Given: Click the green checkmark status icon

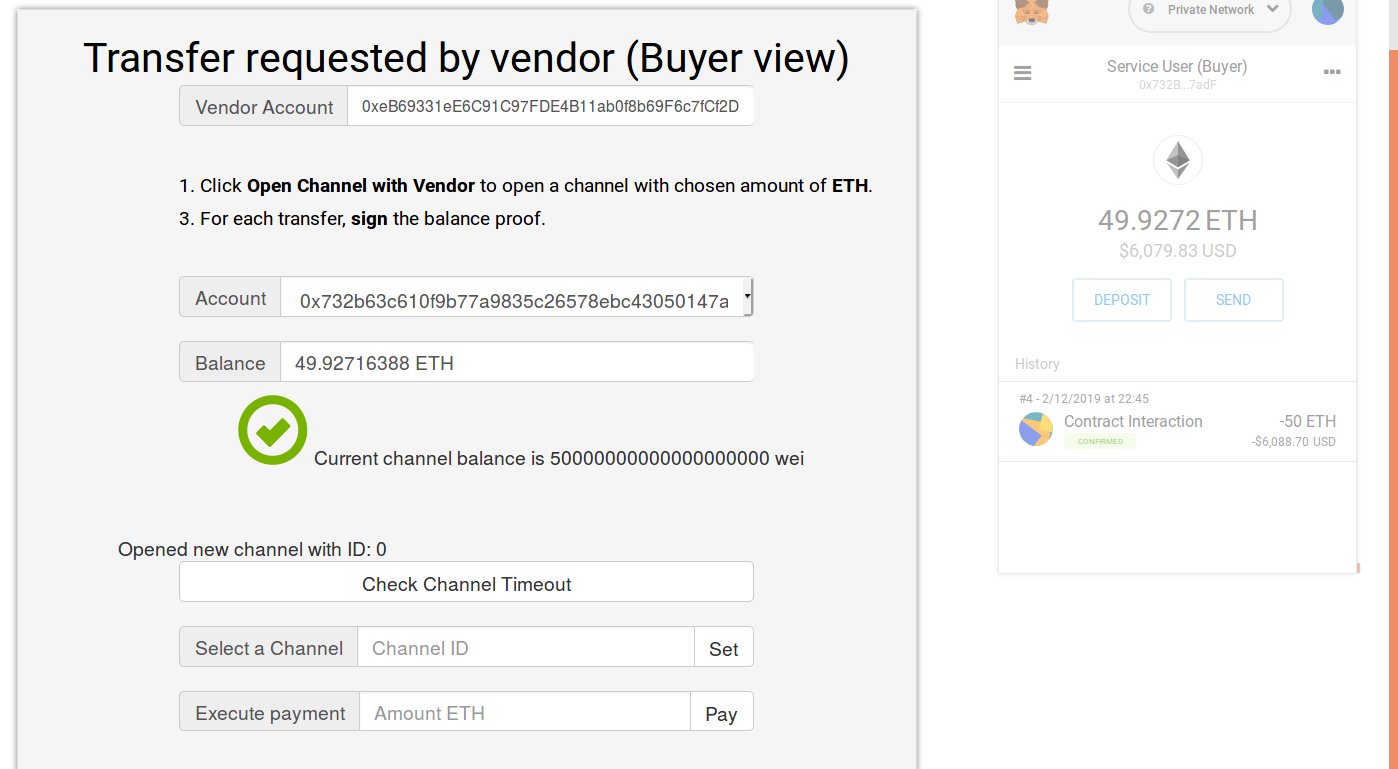Looking at the screenshot, I should [272, 430].
